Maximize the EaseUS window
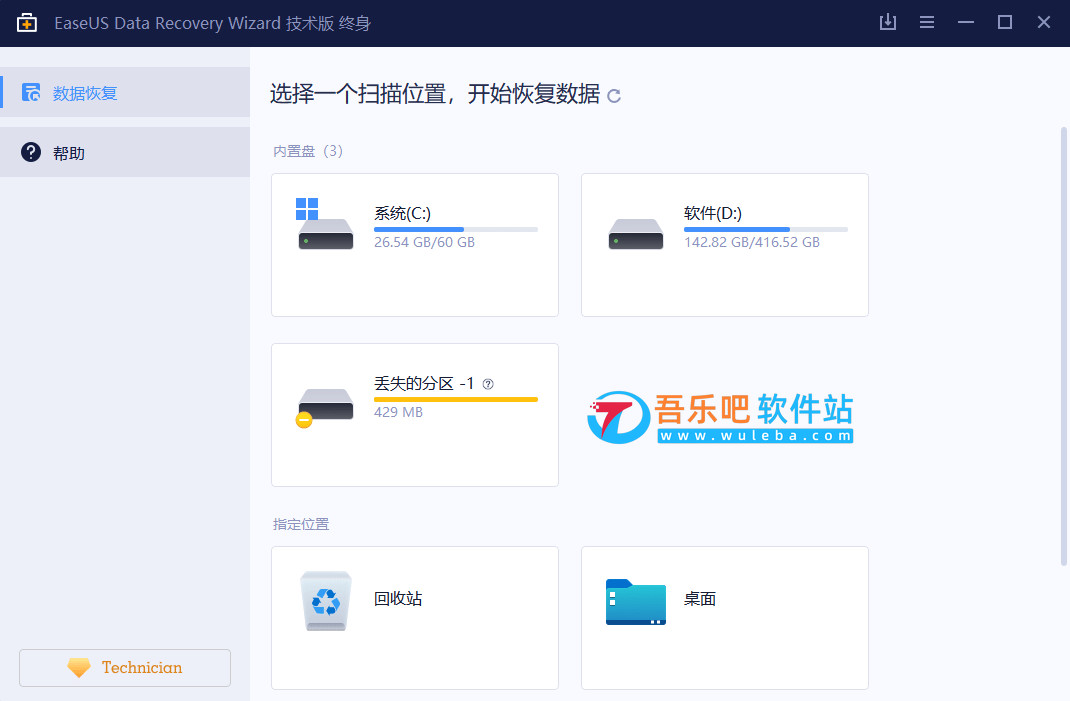Image resolution: width=1070 pixels, height=701 pixels. tap(1004, 23)
